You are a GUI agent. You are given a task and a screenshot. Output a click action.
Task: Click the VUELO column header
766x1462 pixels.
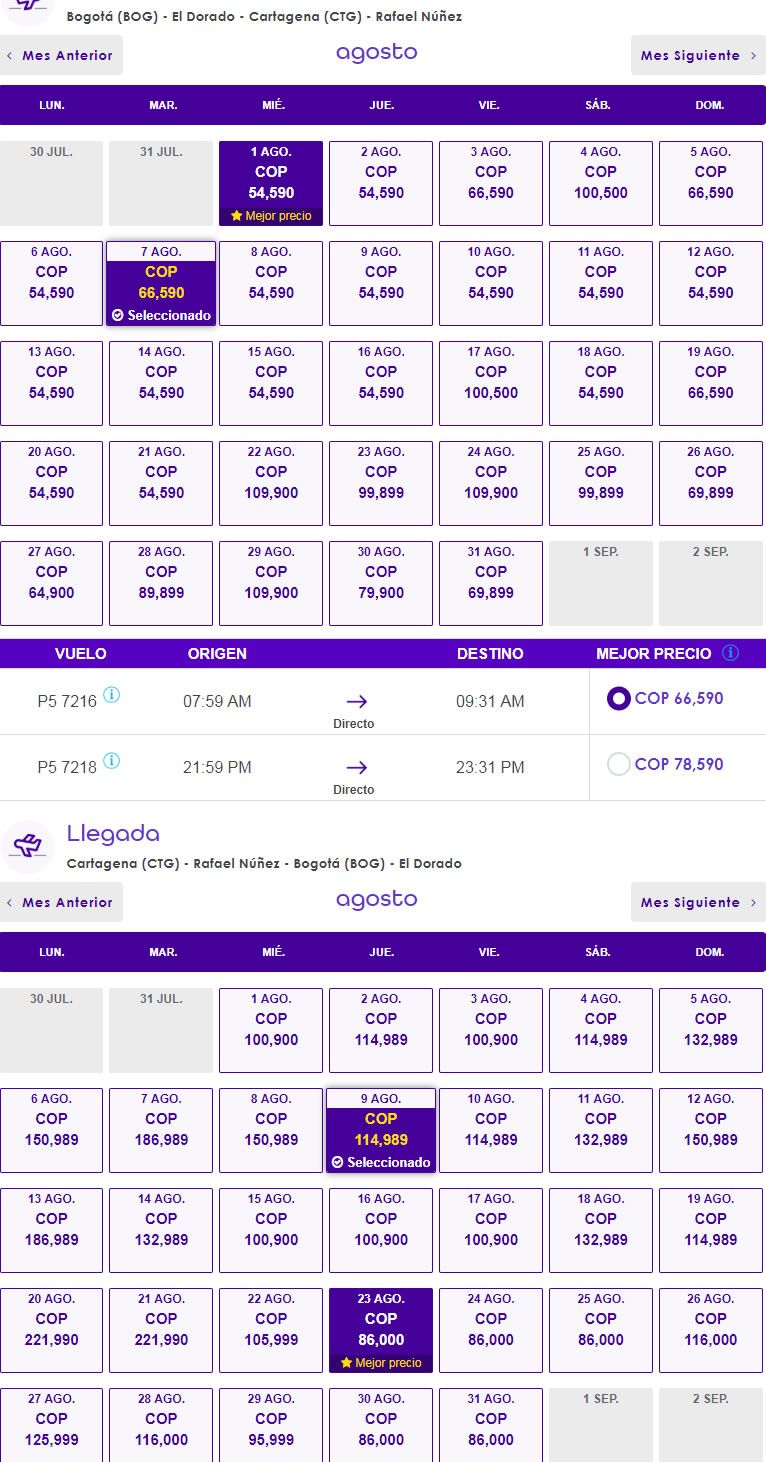(80, 653)
